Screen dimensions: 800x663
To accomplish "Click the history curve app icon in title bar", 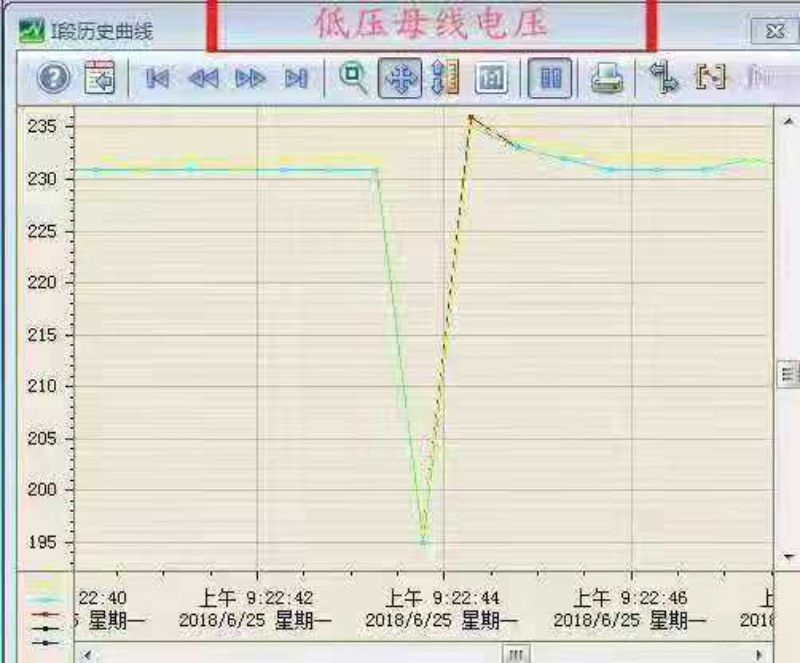I will pyautogui.click(x=32, y=32).
